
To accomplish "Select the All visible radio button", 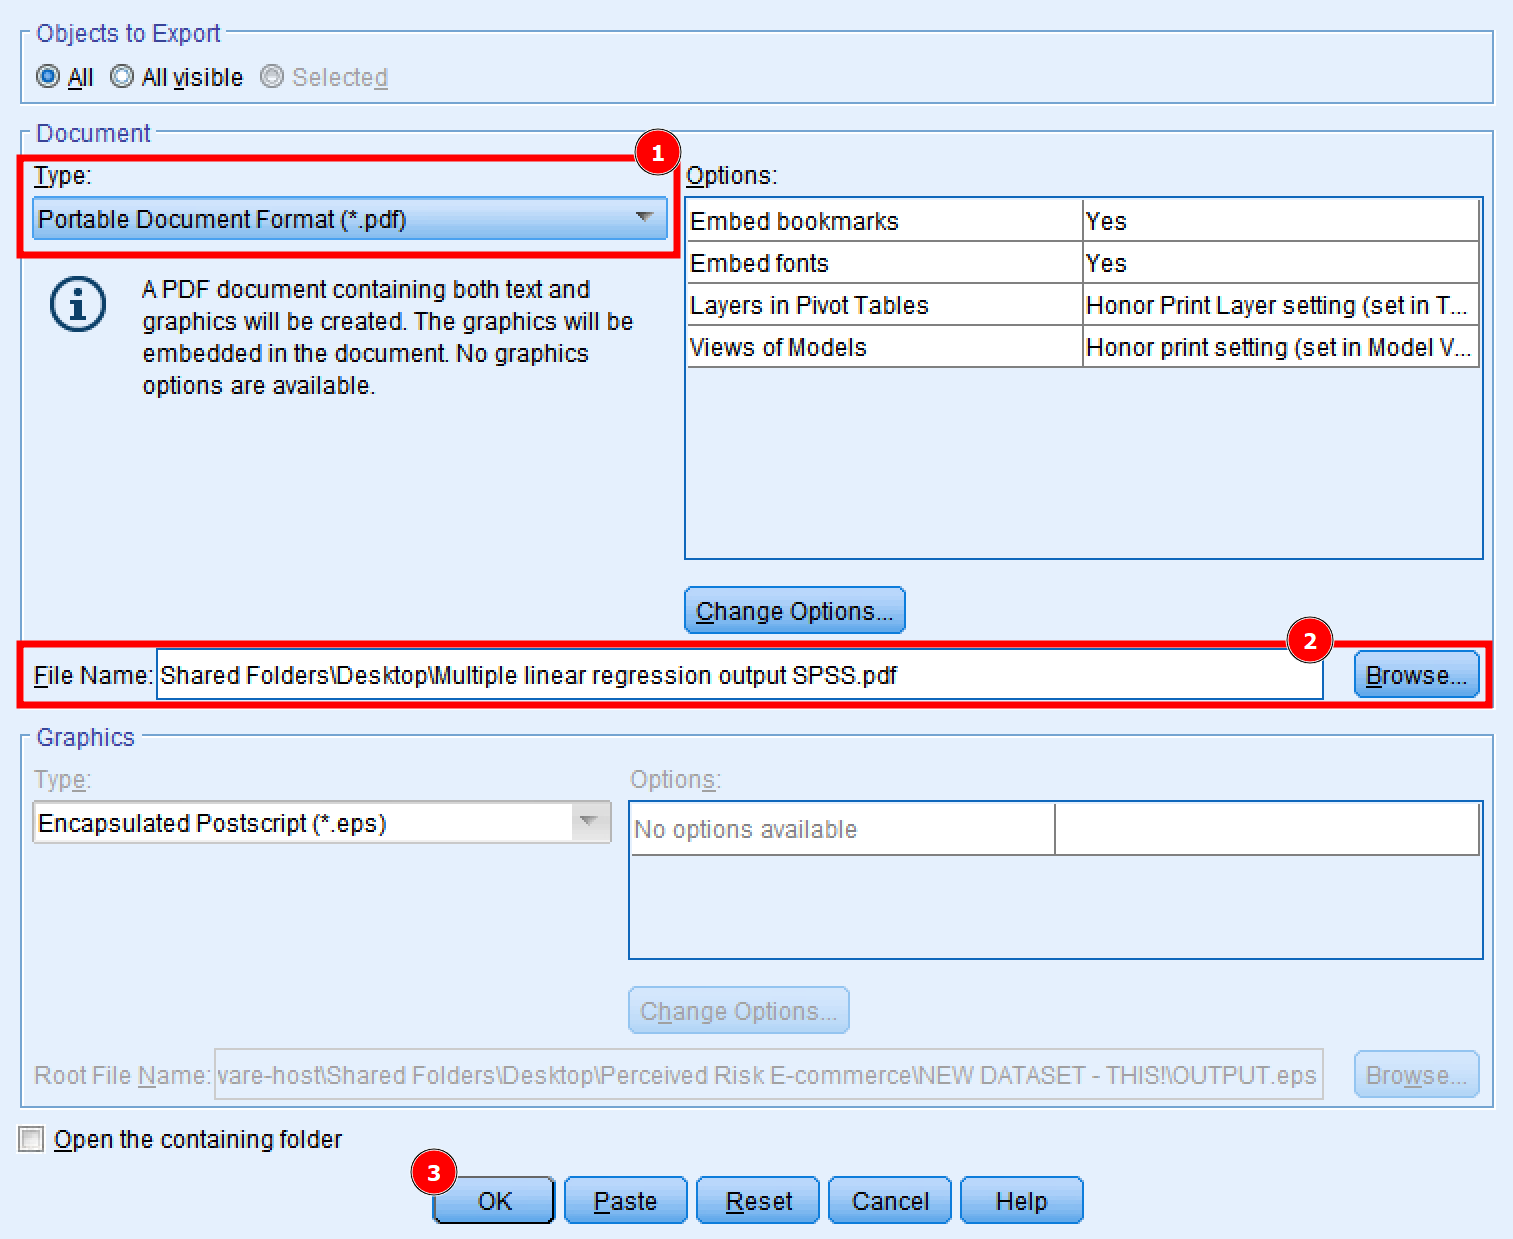I will tap(121, 76).
